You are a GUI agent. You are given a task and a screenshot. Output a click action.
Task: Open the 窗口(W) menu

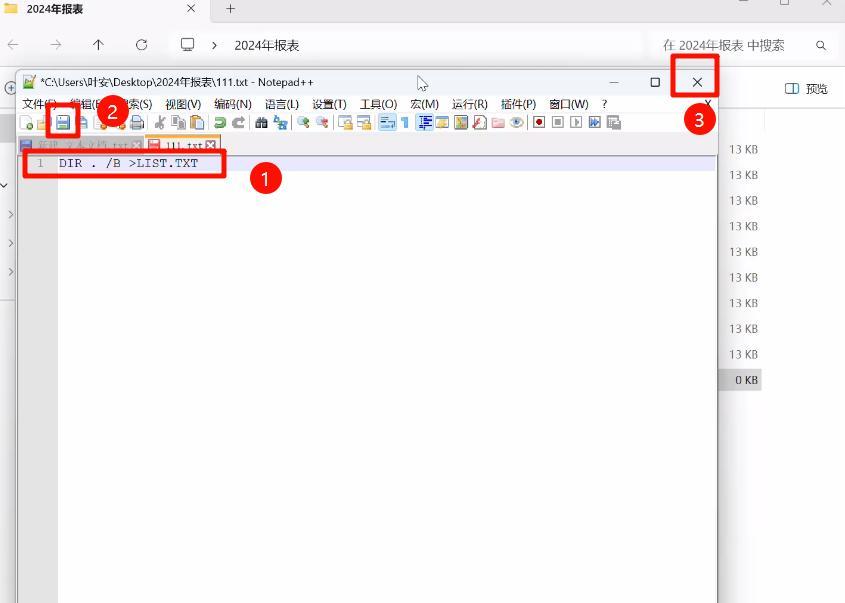tap(569, 104)
